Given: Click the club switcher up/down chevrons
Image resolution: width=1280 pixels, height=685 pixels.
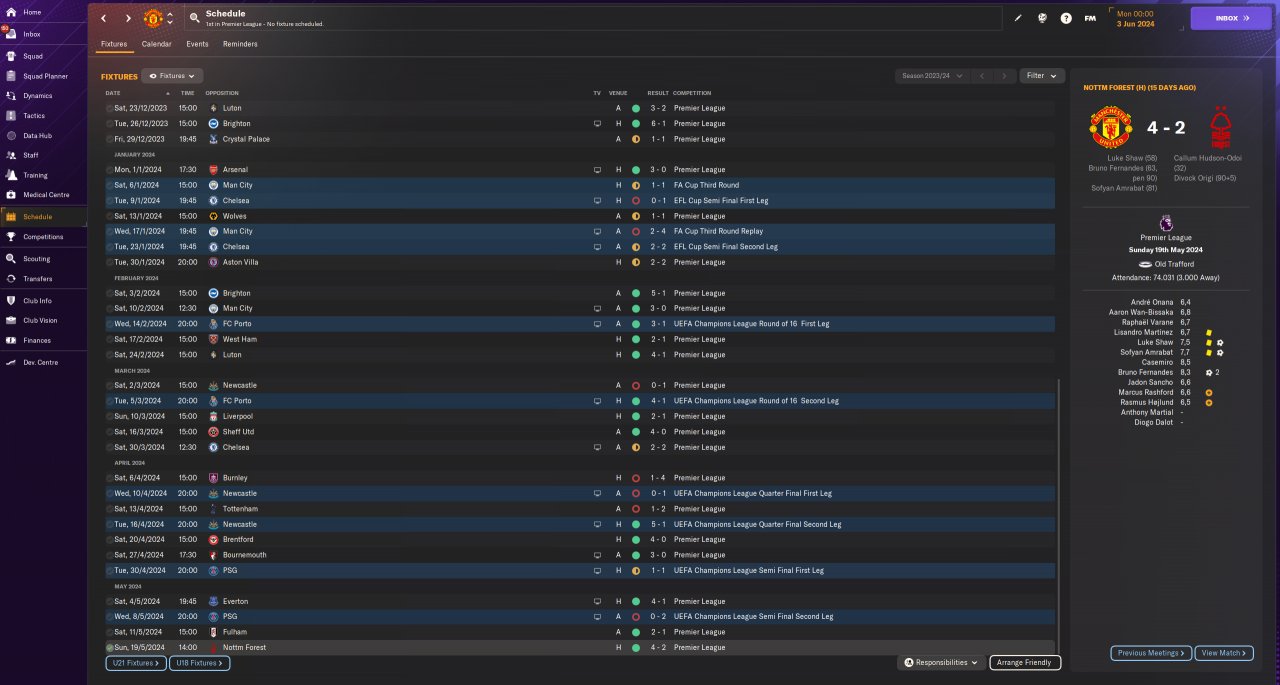Looking at the screenshot, I should [x=170, y=18].
